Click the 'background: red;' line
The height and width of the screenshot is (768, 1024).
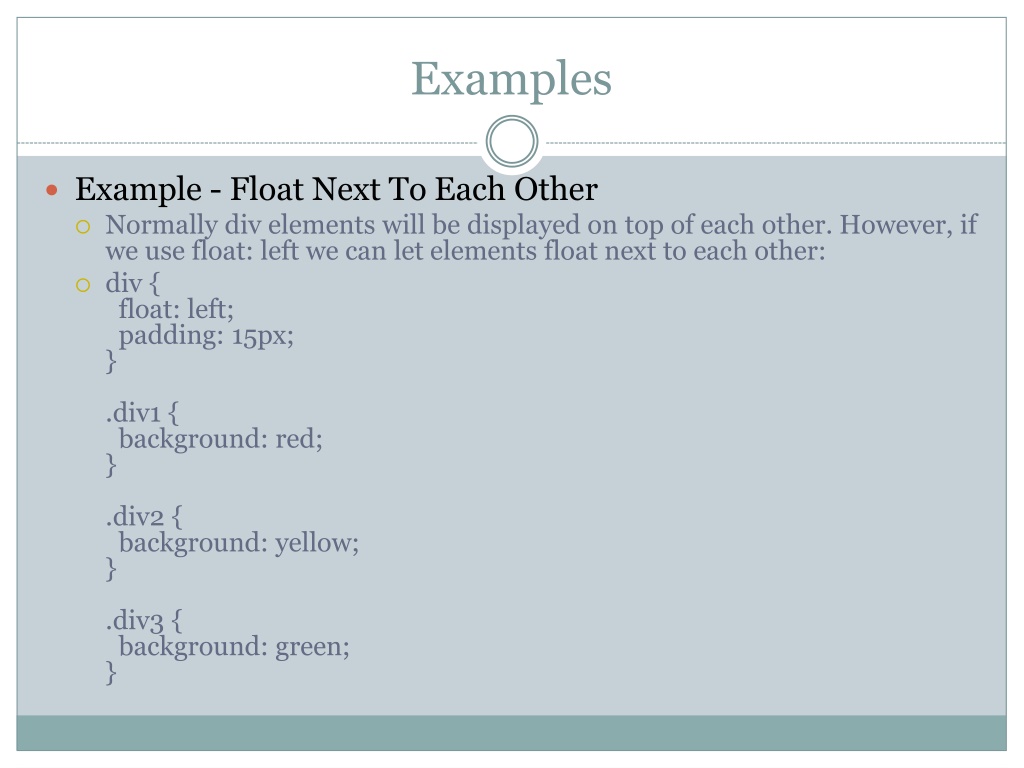221,439
